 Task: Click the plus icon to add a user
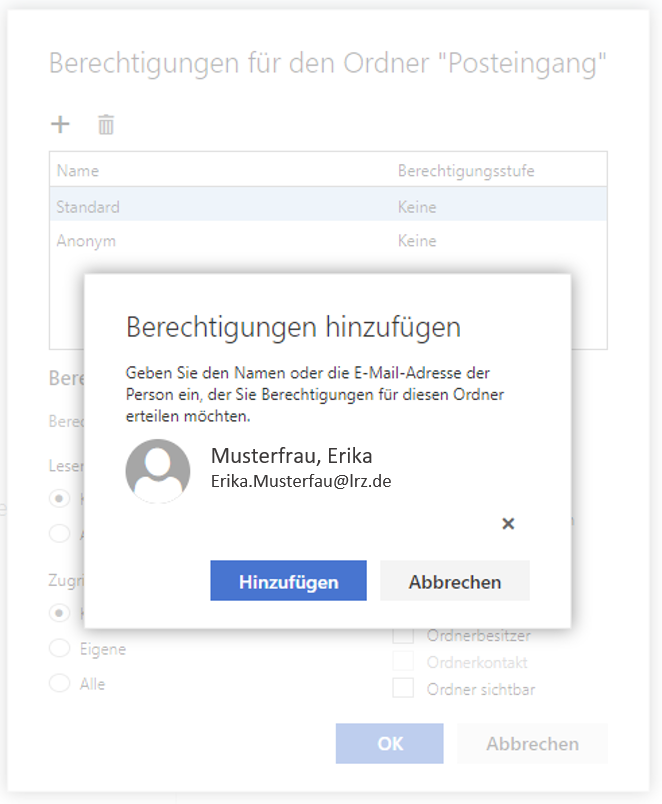tap(61, 124)
